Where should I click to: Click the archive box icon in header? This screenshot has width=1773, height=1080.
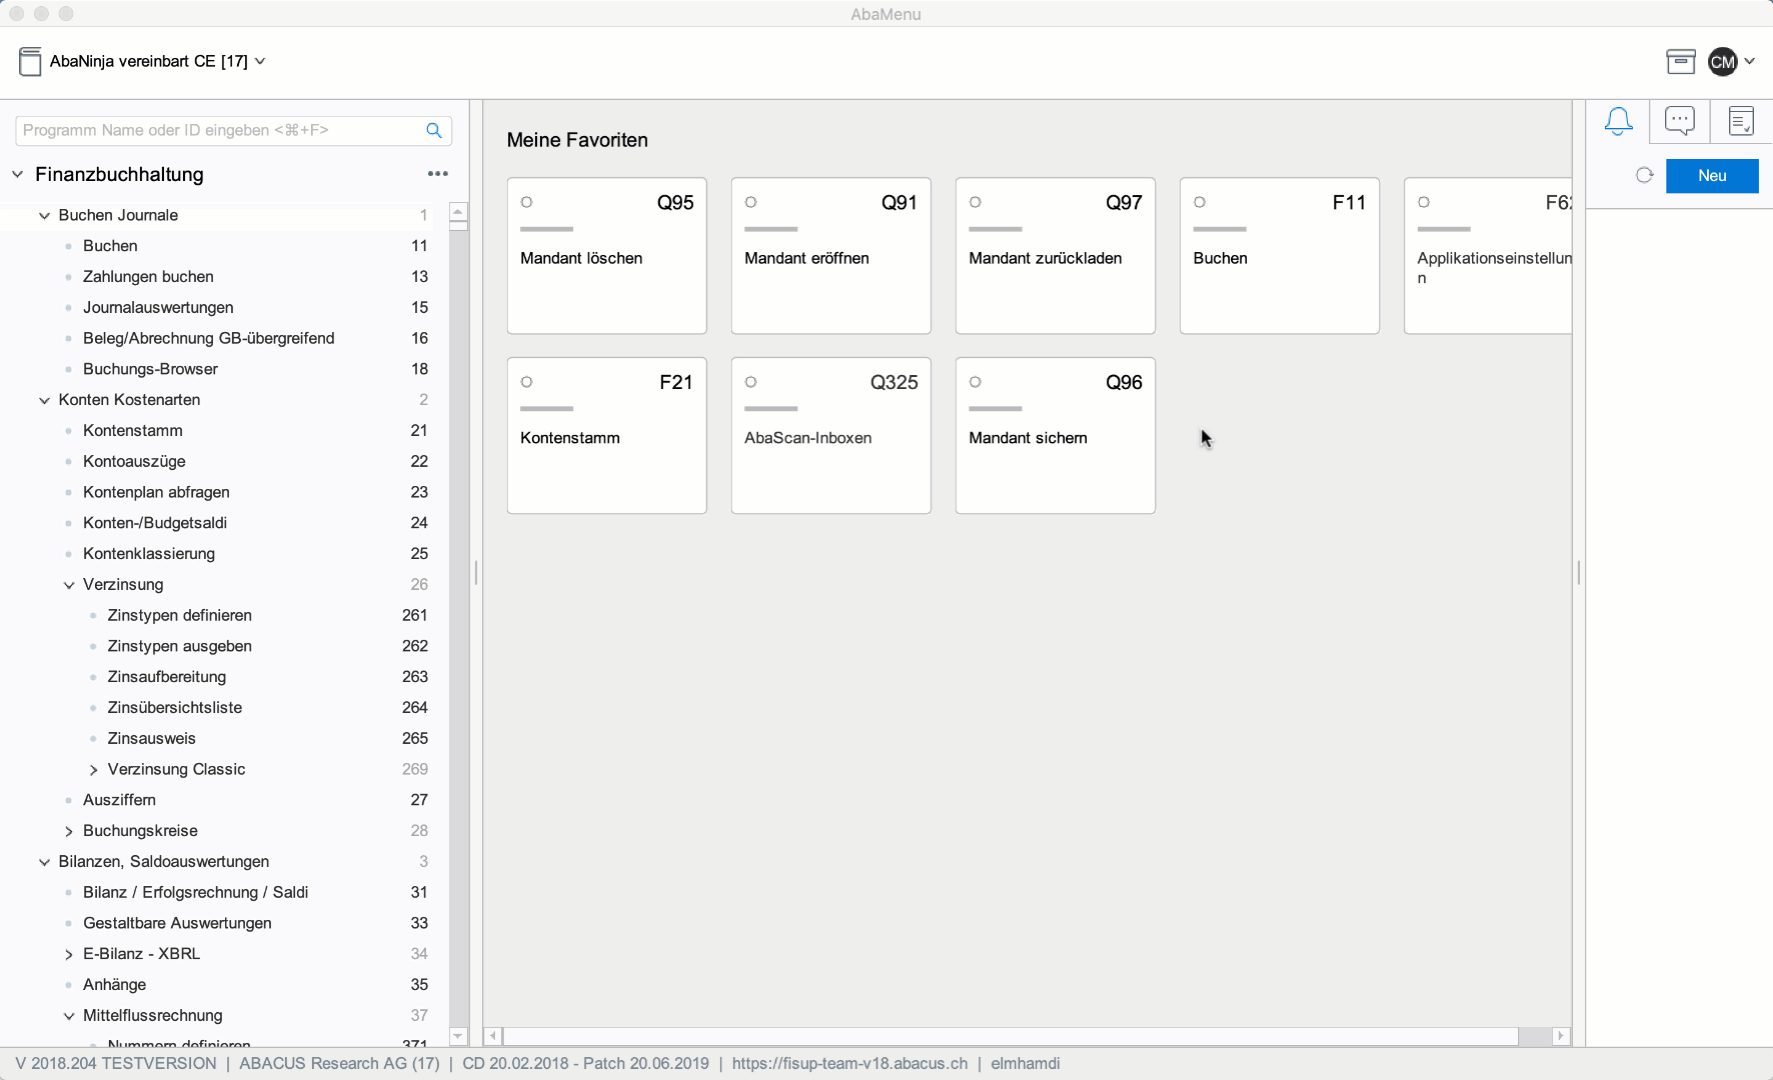1680,62
